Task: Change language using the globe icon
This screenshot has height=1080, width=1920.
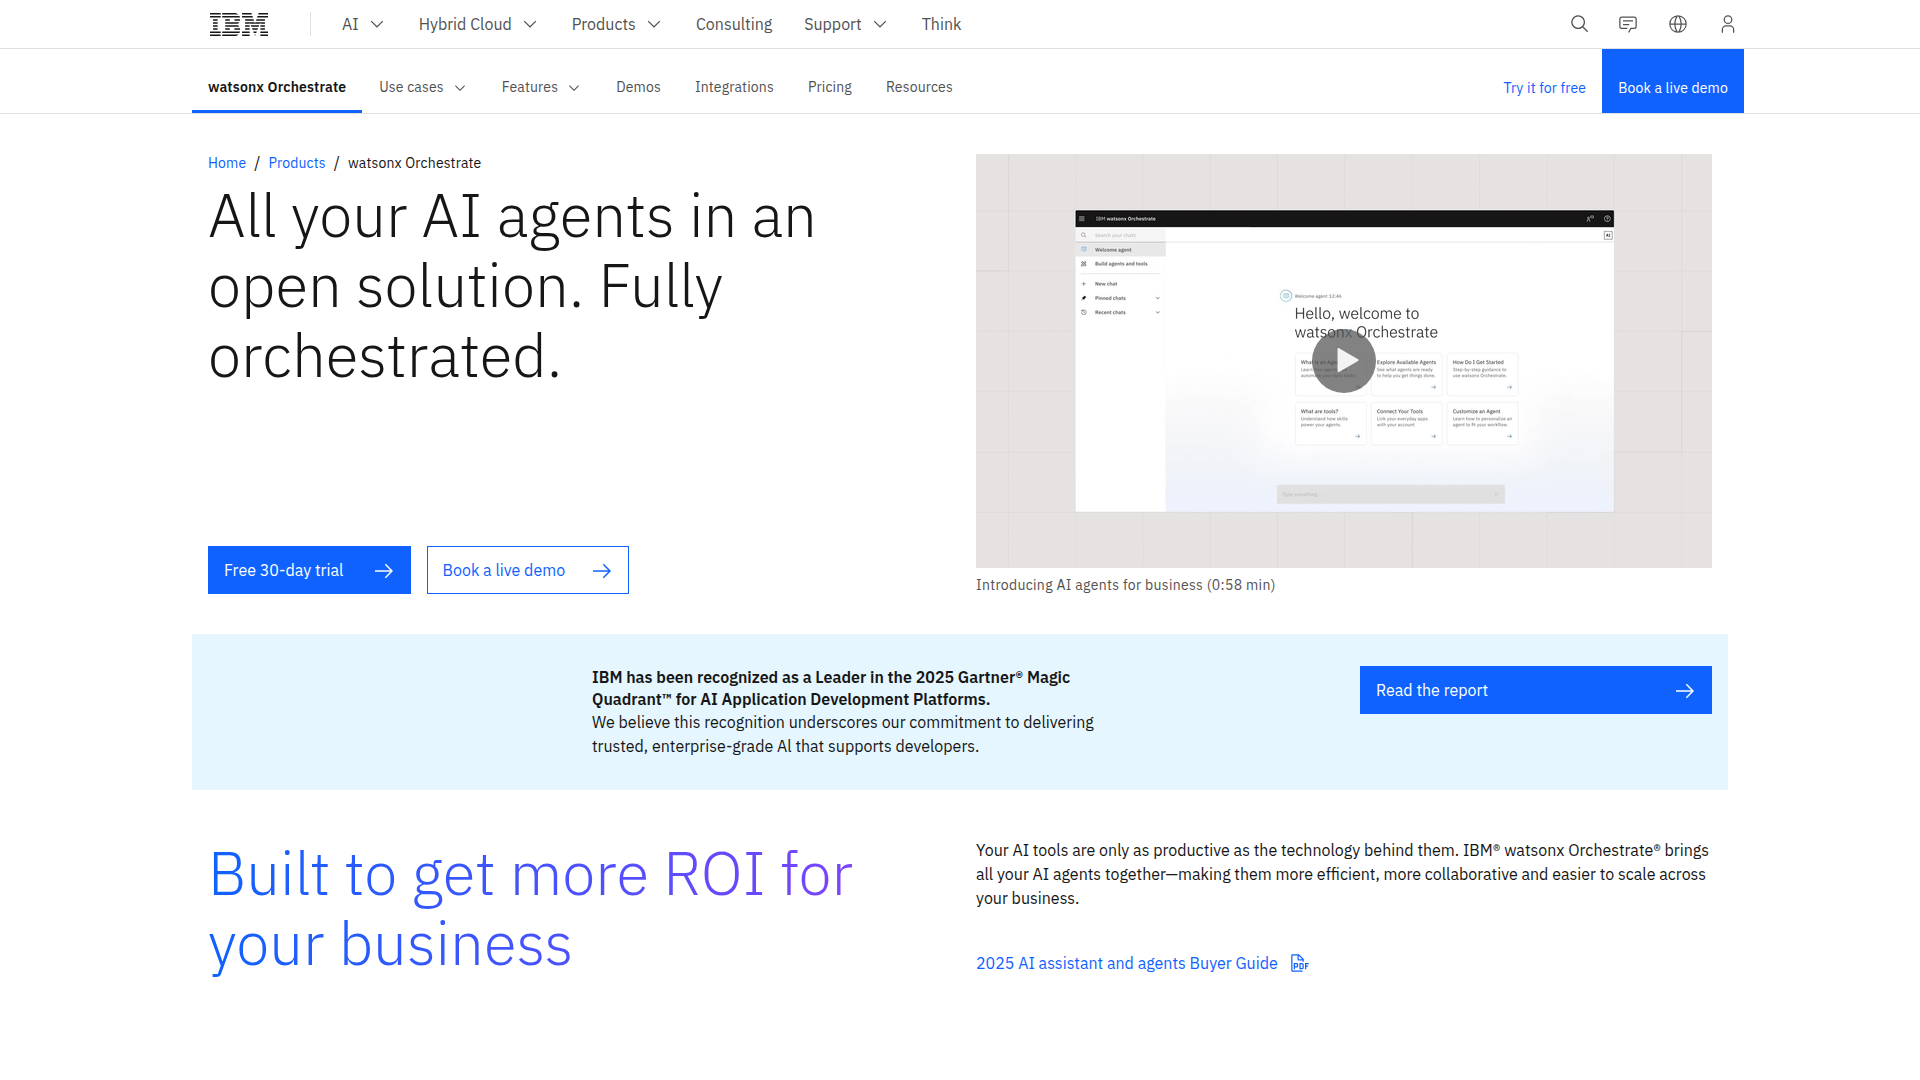Action: click(x=1678, y=24)
